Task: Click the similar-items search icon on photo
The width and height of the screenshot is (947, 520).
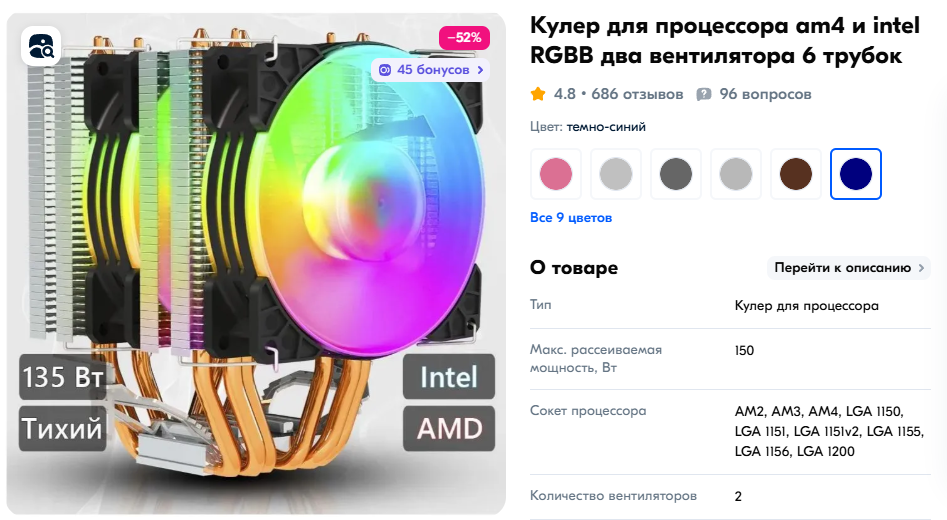Action: pos(41,46)
